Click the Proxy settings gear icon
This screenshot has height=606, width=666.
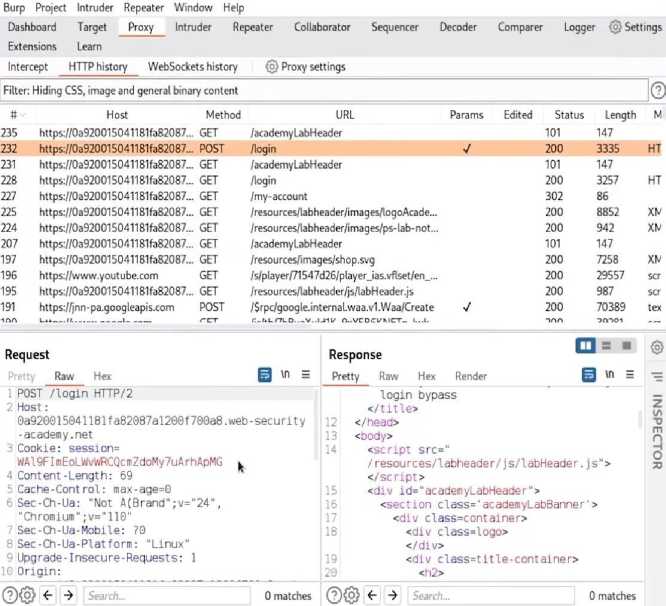point(271,67)
